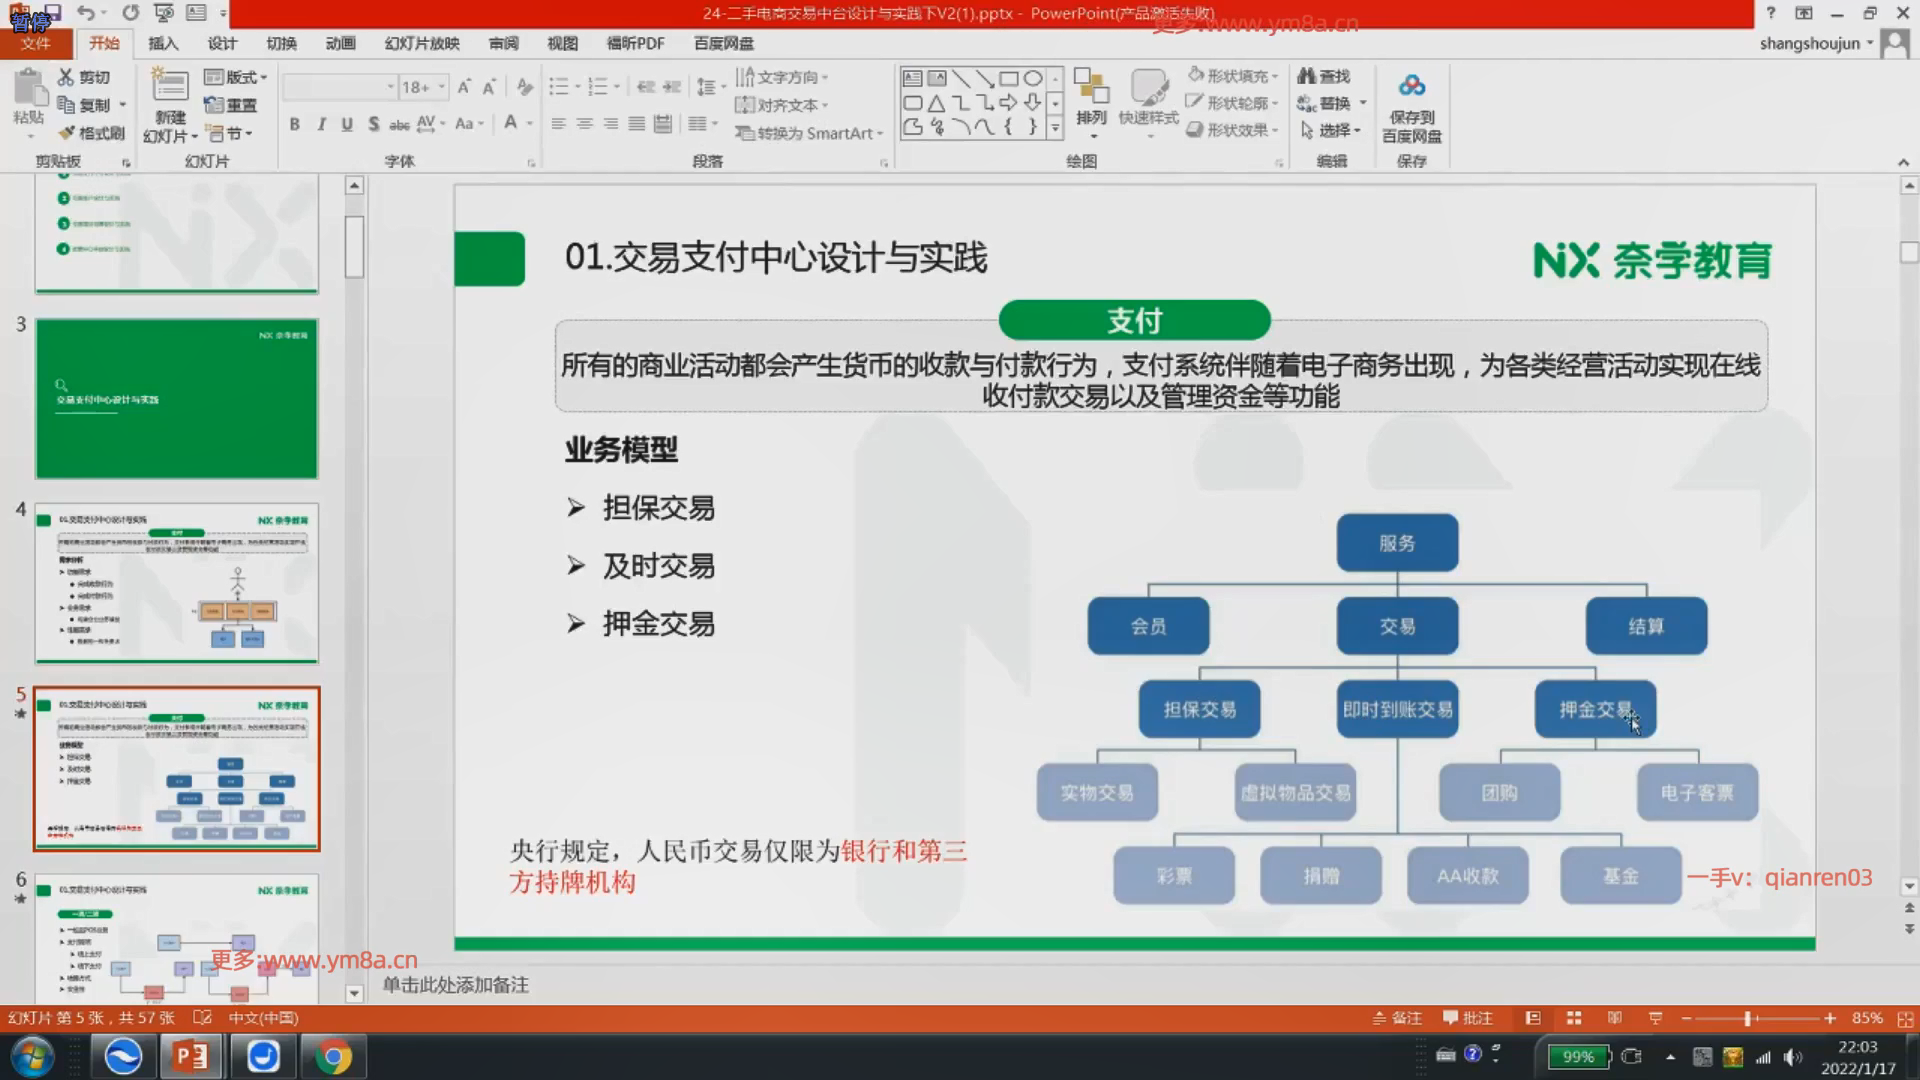Viewport: 1920px width, 1080px height.
Task: Click the zoom slider handle
Action: coord(1748,1018)
